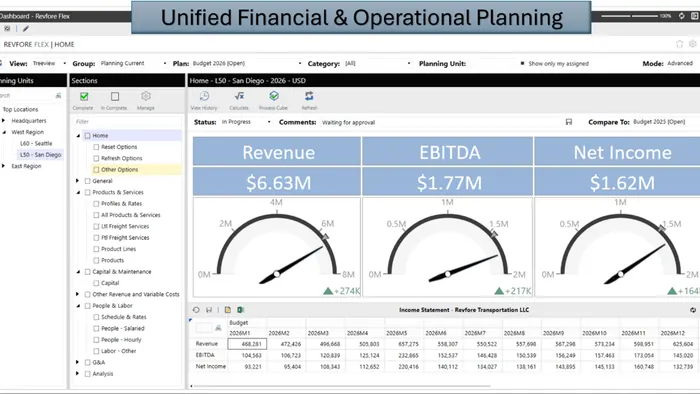Open the Manage sections gear icon
The image size is (700, 394).
pos(146,96)
